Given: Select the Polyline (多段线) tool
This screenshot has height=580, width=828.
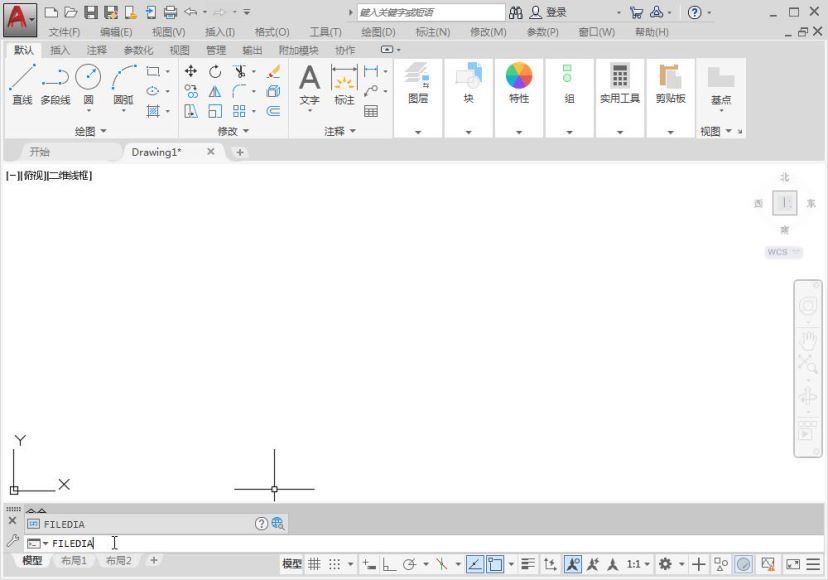Looking at the screenshot, I should 55,85.
